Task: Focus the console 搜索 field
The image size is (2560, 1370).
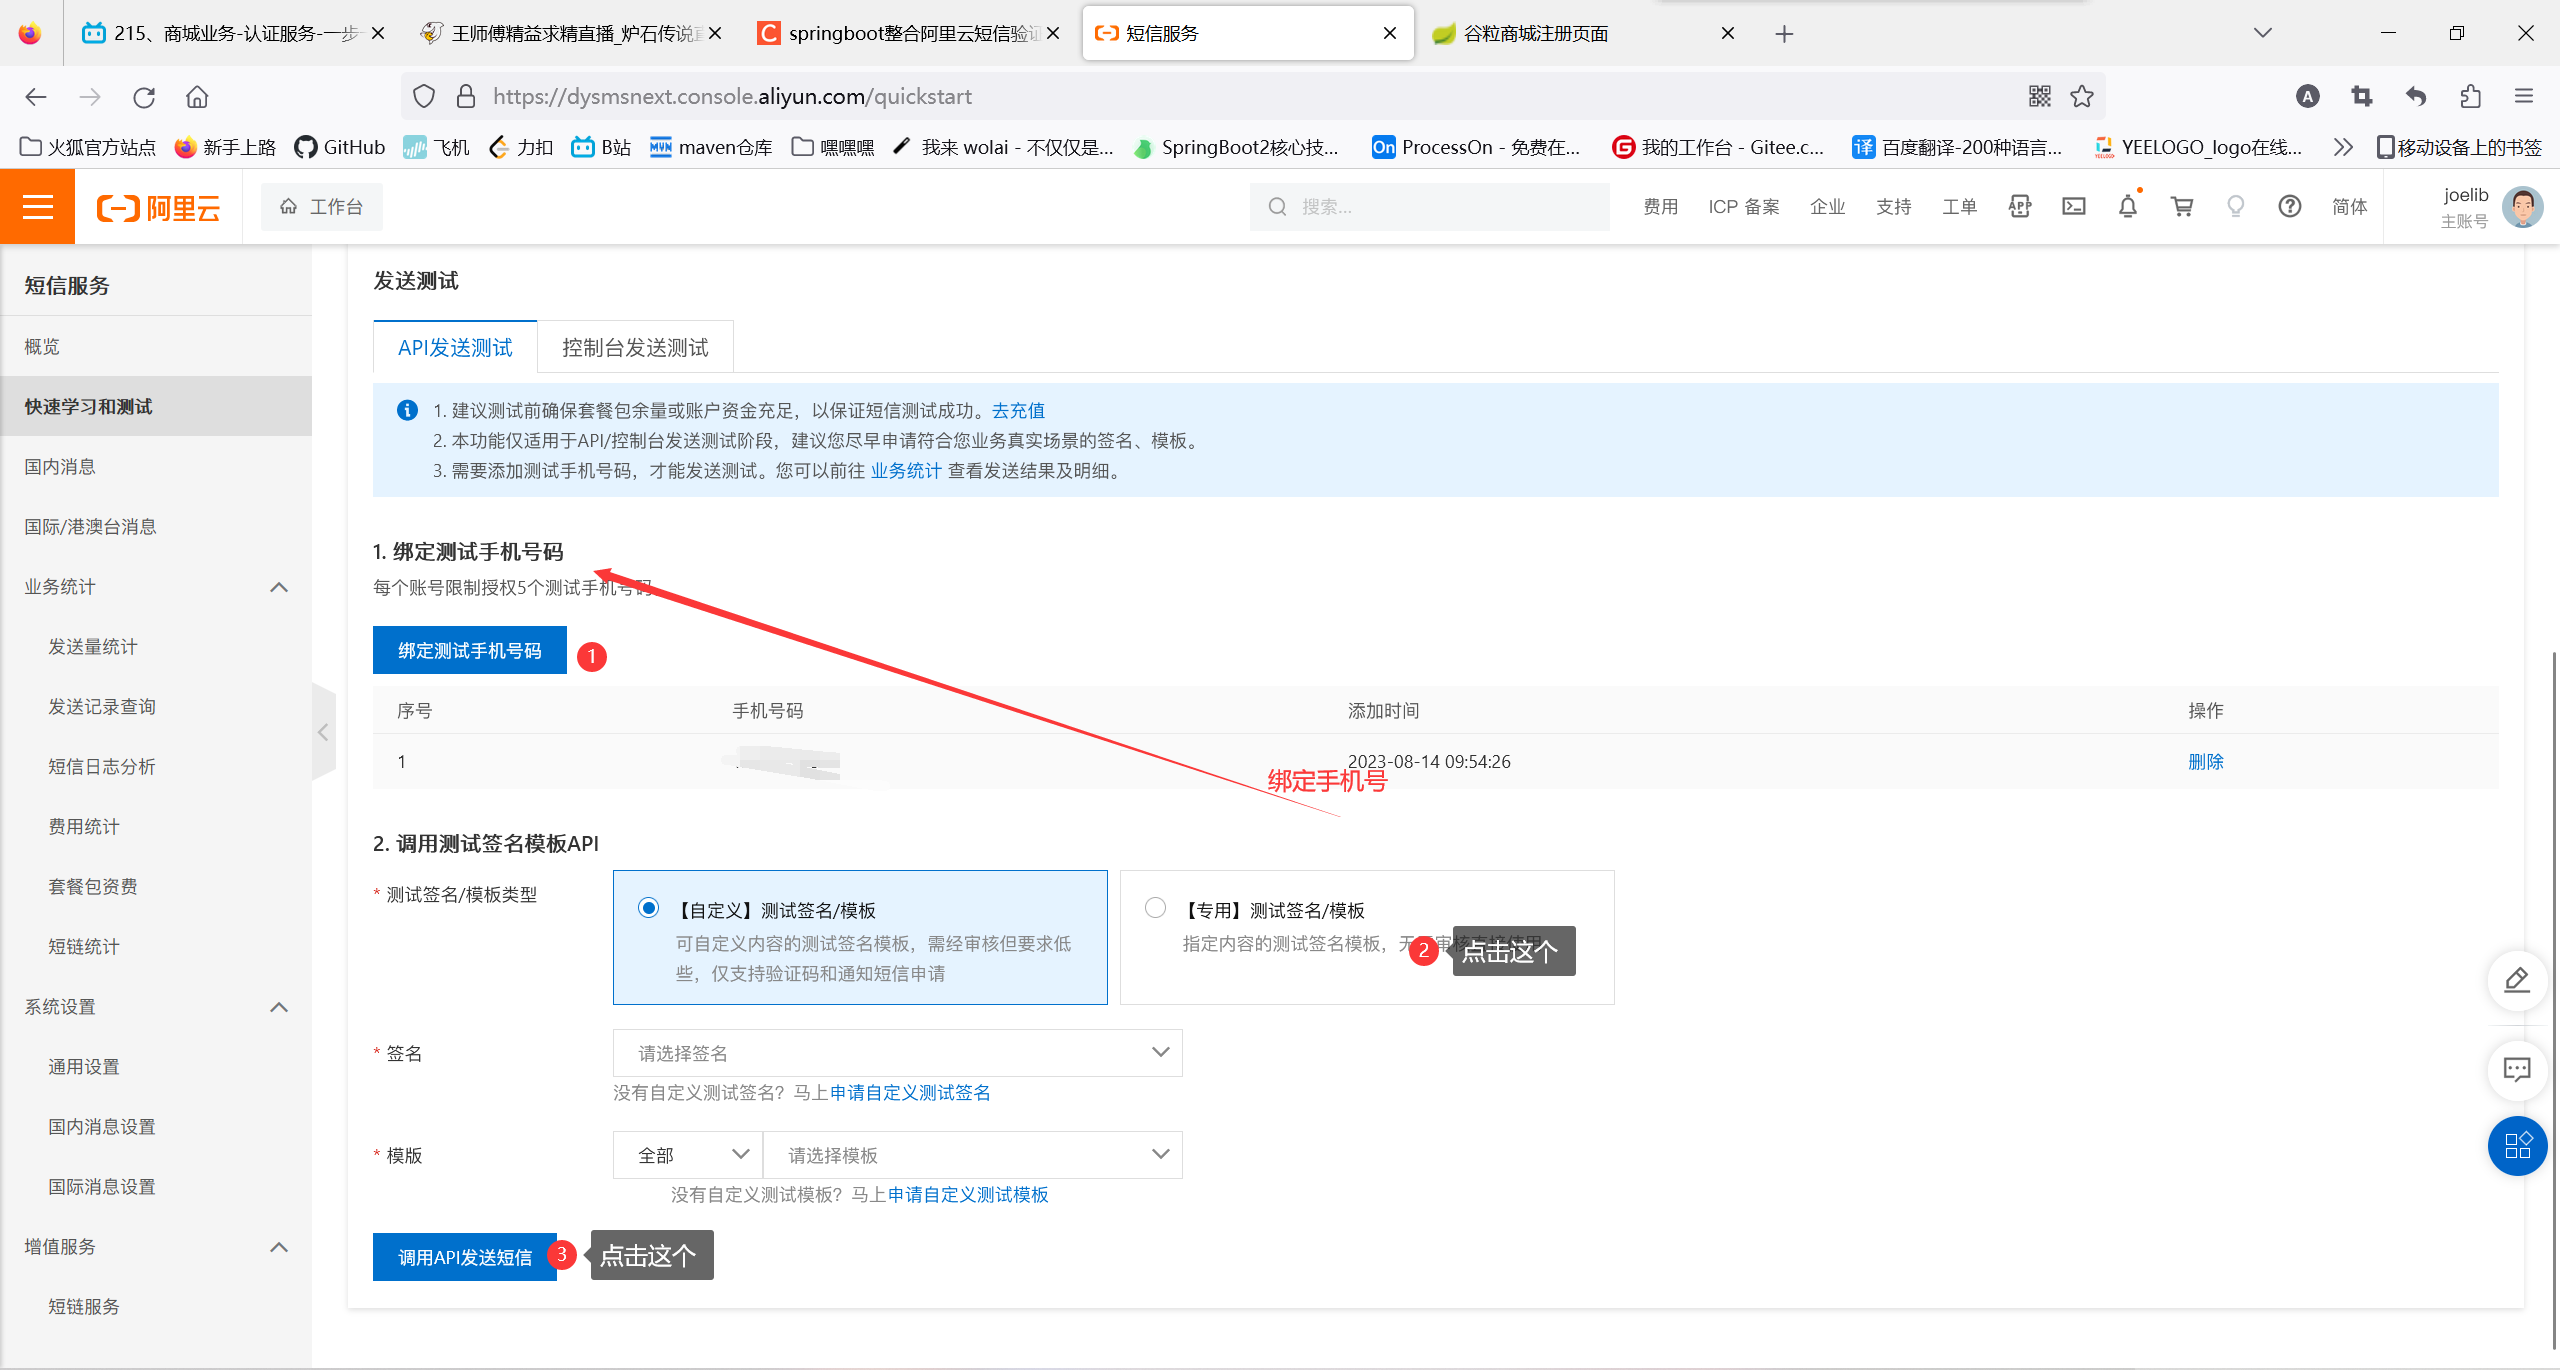Action: tap(1429, 207)
